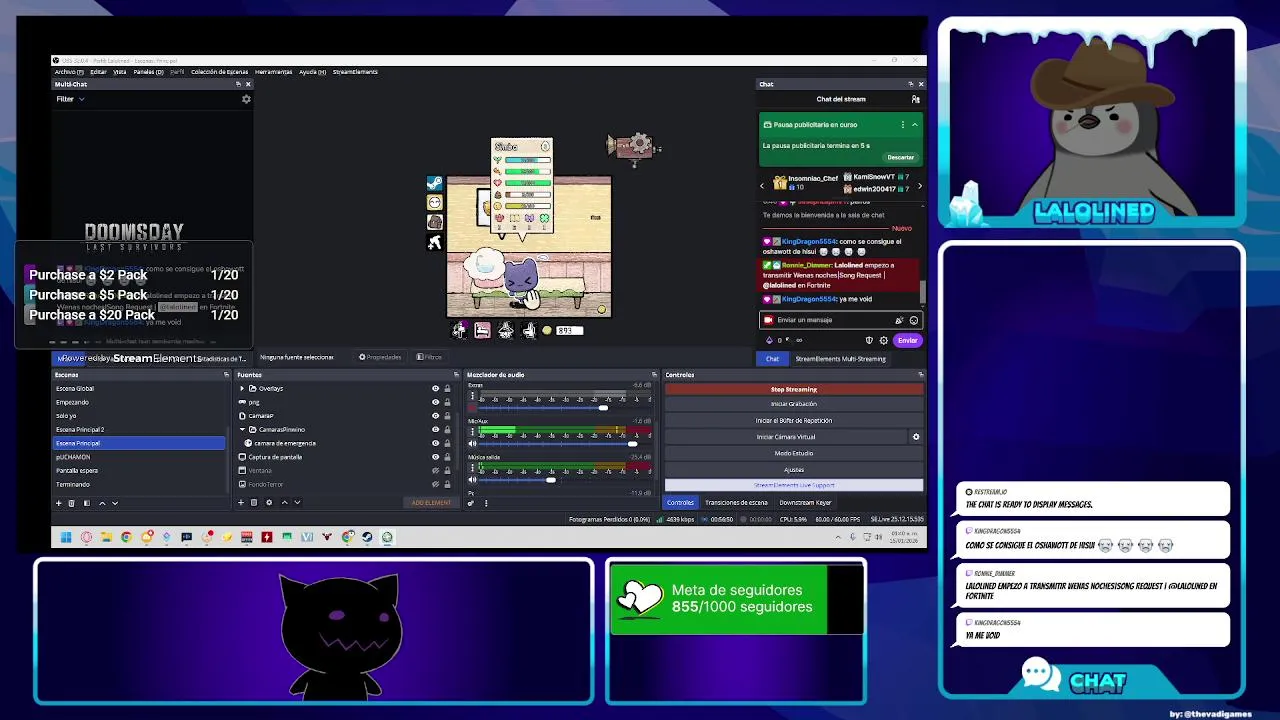Move scene down in Escenas toolbar
This screenshot has height=720, width=1280.
115,503
